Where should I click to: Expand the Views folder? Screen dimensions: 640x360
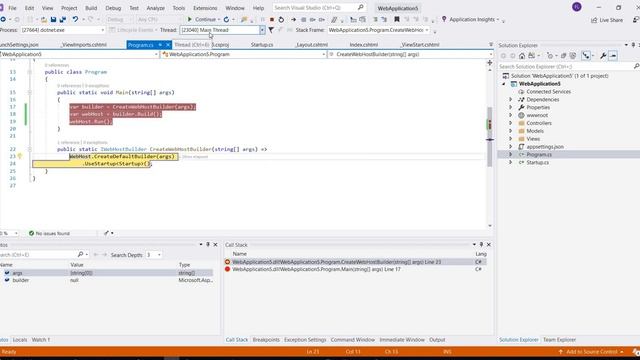coord(510,139)
